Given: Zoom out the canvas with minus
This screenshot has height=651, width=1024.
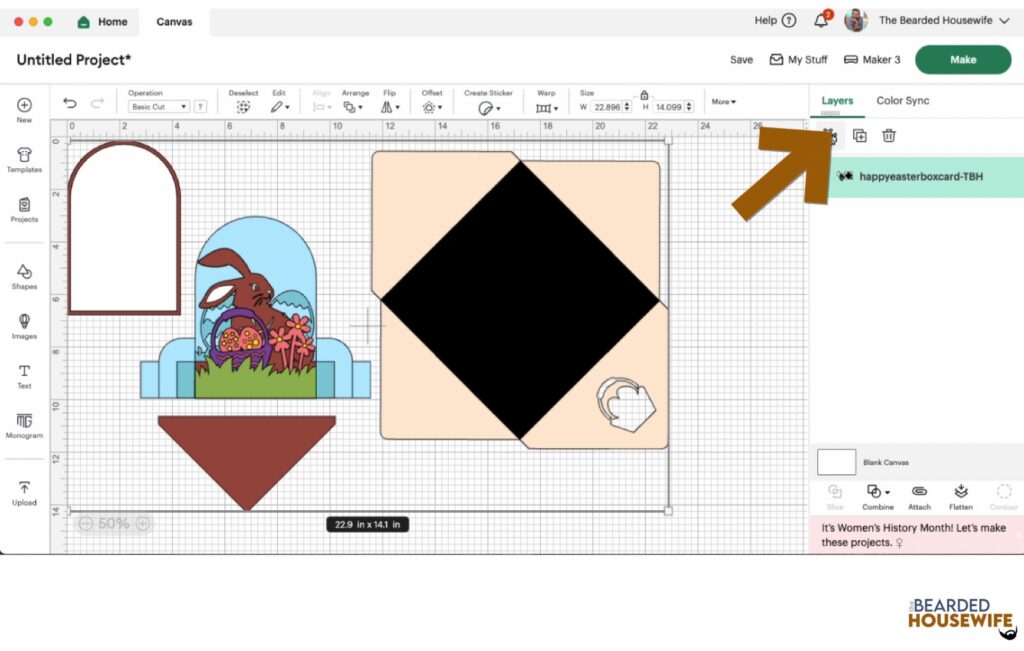Looking at the screenshot, I should 86,524.
